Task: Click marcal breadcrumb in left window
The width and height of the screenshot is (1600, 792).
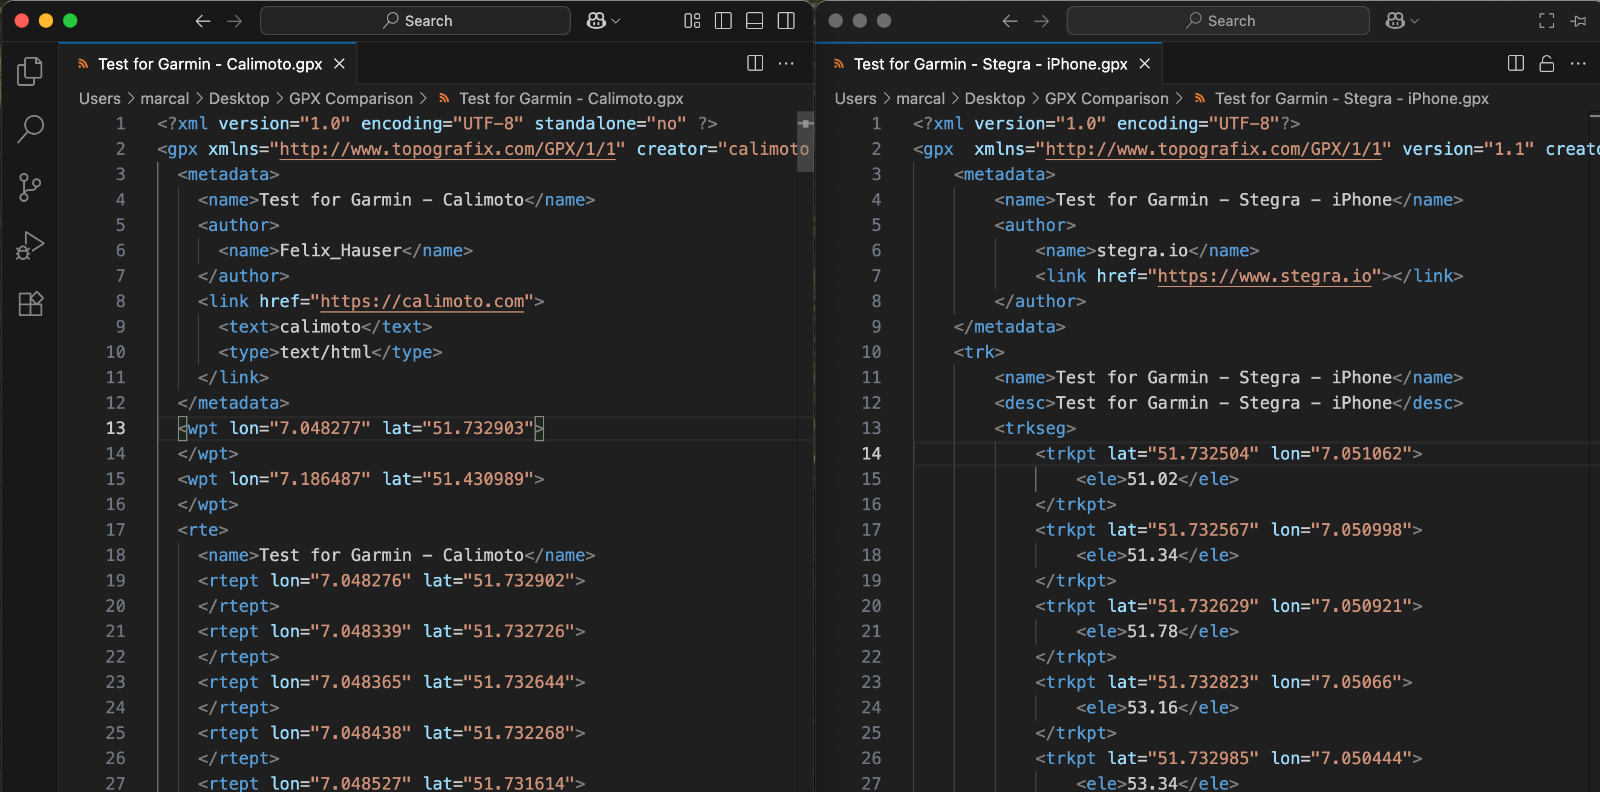Action: (165, 99)
